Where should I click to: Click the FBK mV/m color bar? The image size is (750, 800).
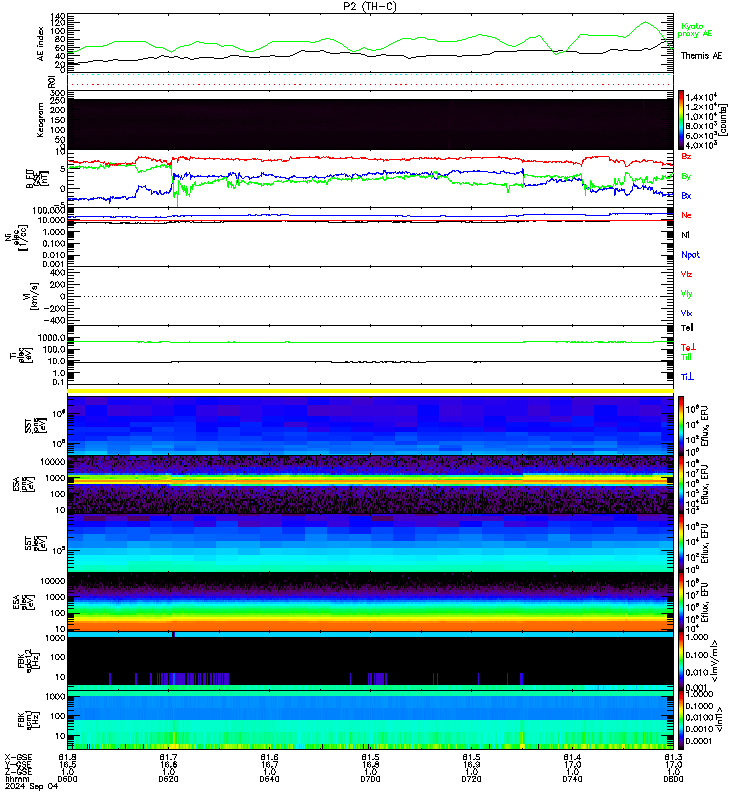point(681,661)
